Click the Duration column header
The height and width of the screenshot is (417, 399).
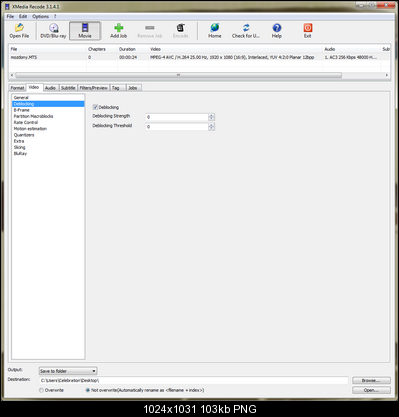133,49
